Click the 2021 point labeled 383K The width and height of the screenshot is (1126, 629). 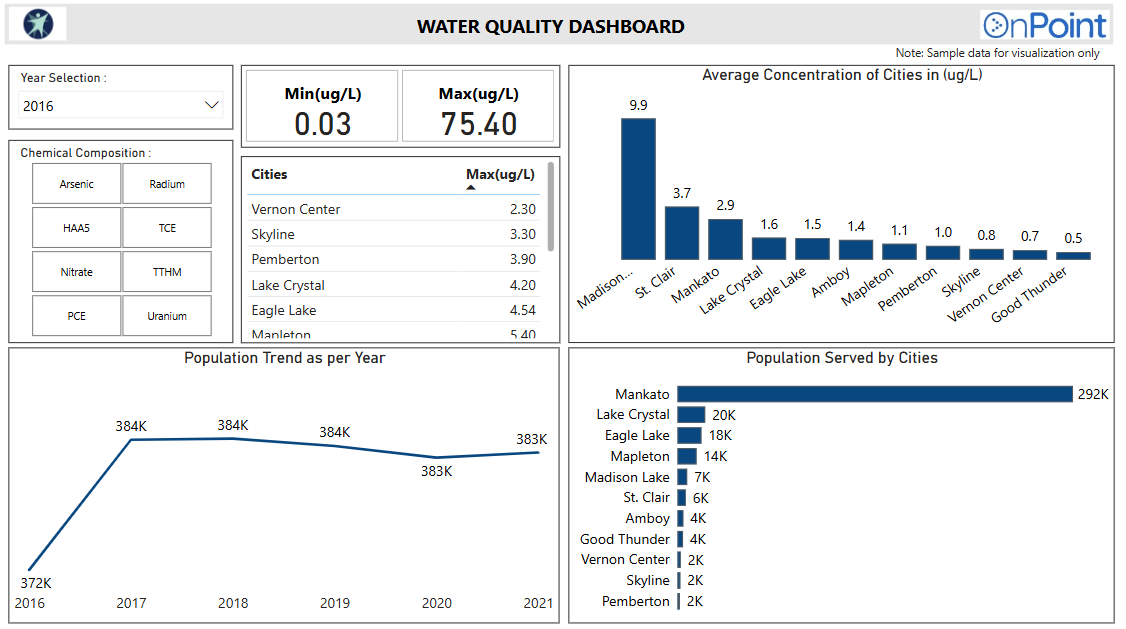coord(539,452)
